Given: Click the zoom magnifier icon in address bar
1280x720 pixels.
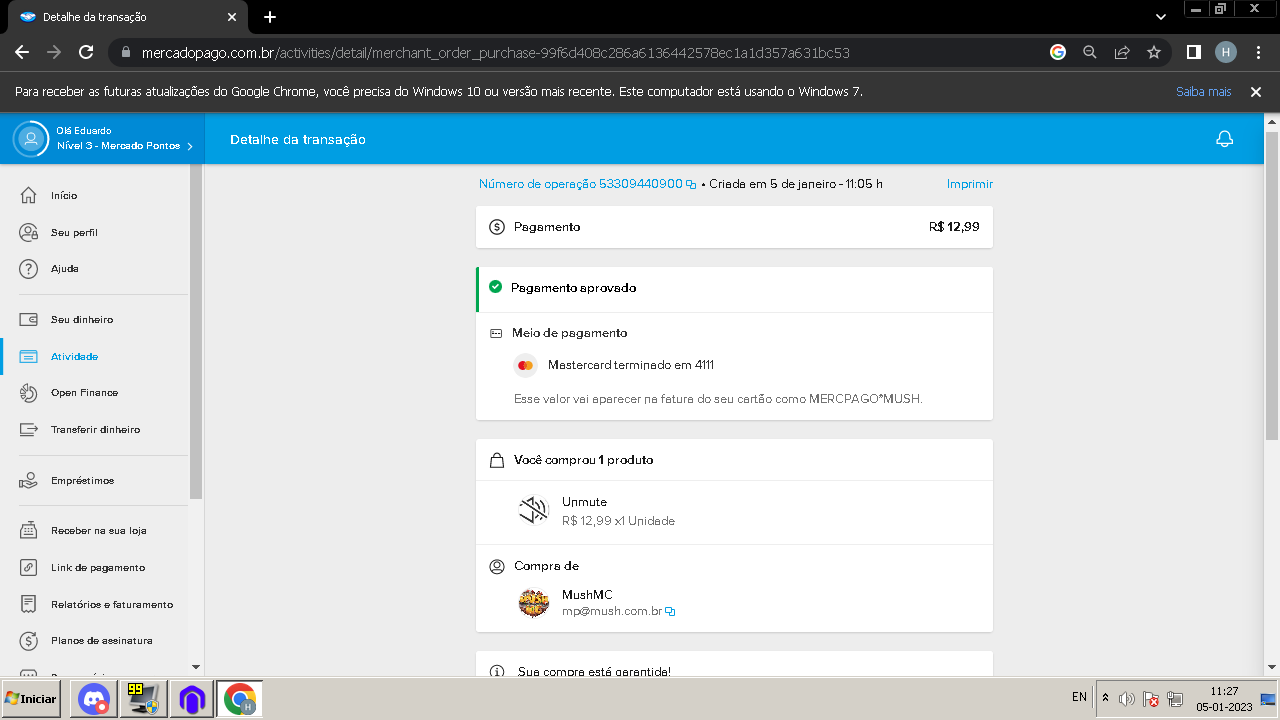Looking at the screenshot, I should pyautogui.click(x=1090, y=52).
